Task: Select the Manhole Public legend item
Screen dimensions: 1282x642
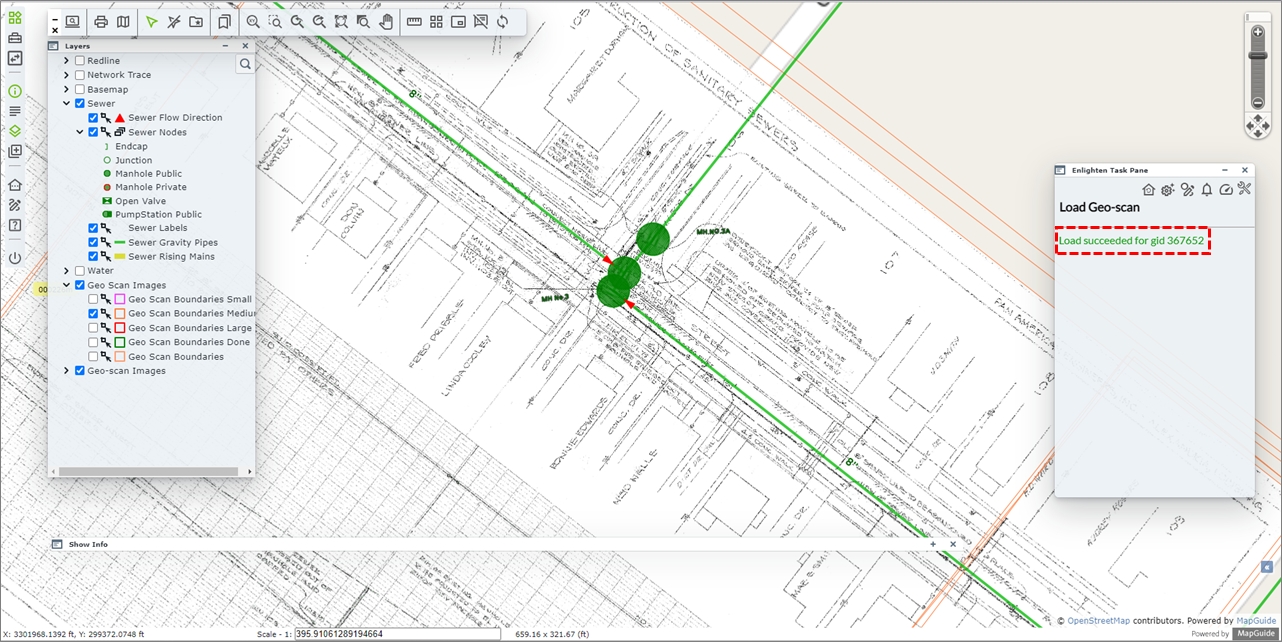Action: [148, 174]
